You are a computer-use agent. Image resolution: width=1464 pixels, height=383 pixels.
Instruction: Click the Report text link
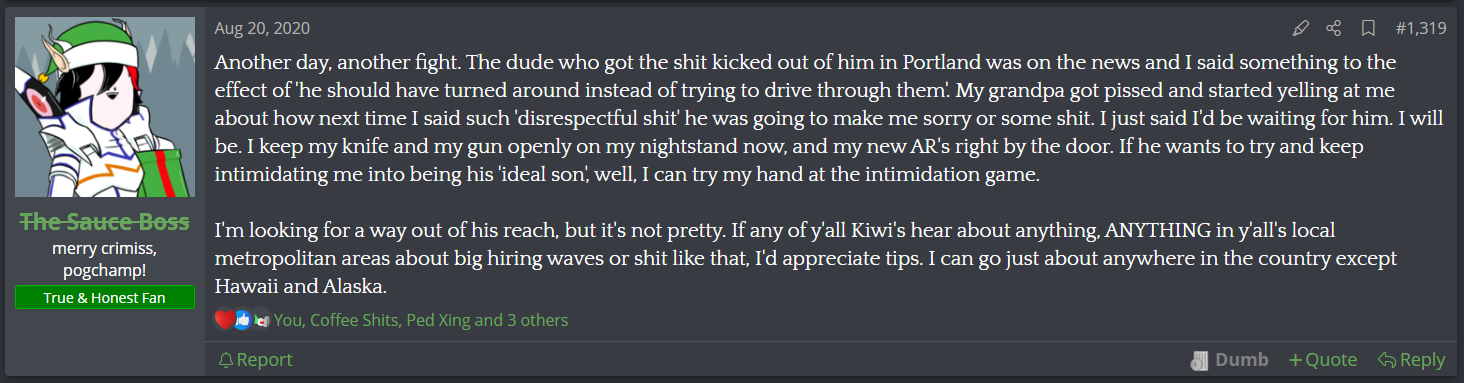pos(265,360)
